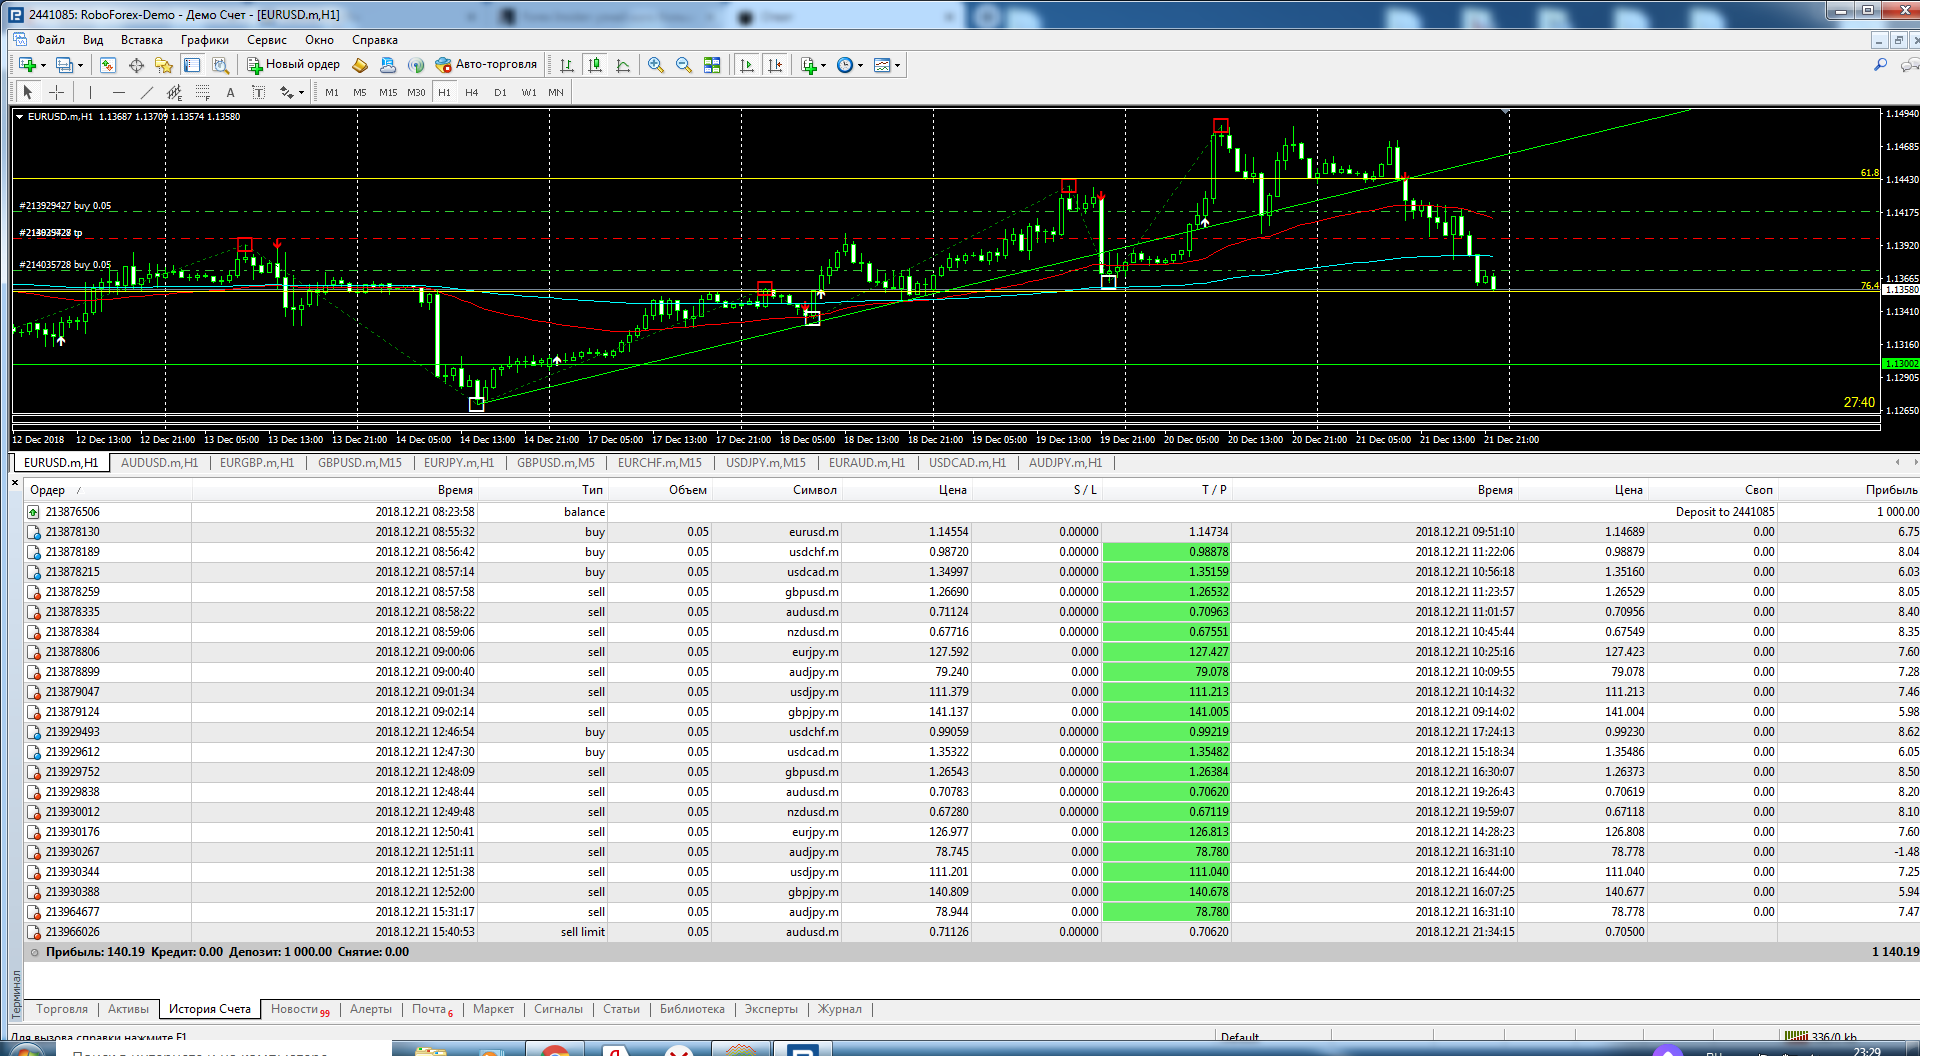Switch to the GBPUSD.m,M15 chart tab

coord(360,463)
